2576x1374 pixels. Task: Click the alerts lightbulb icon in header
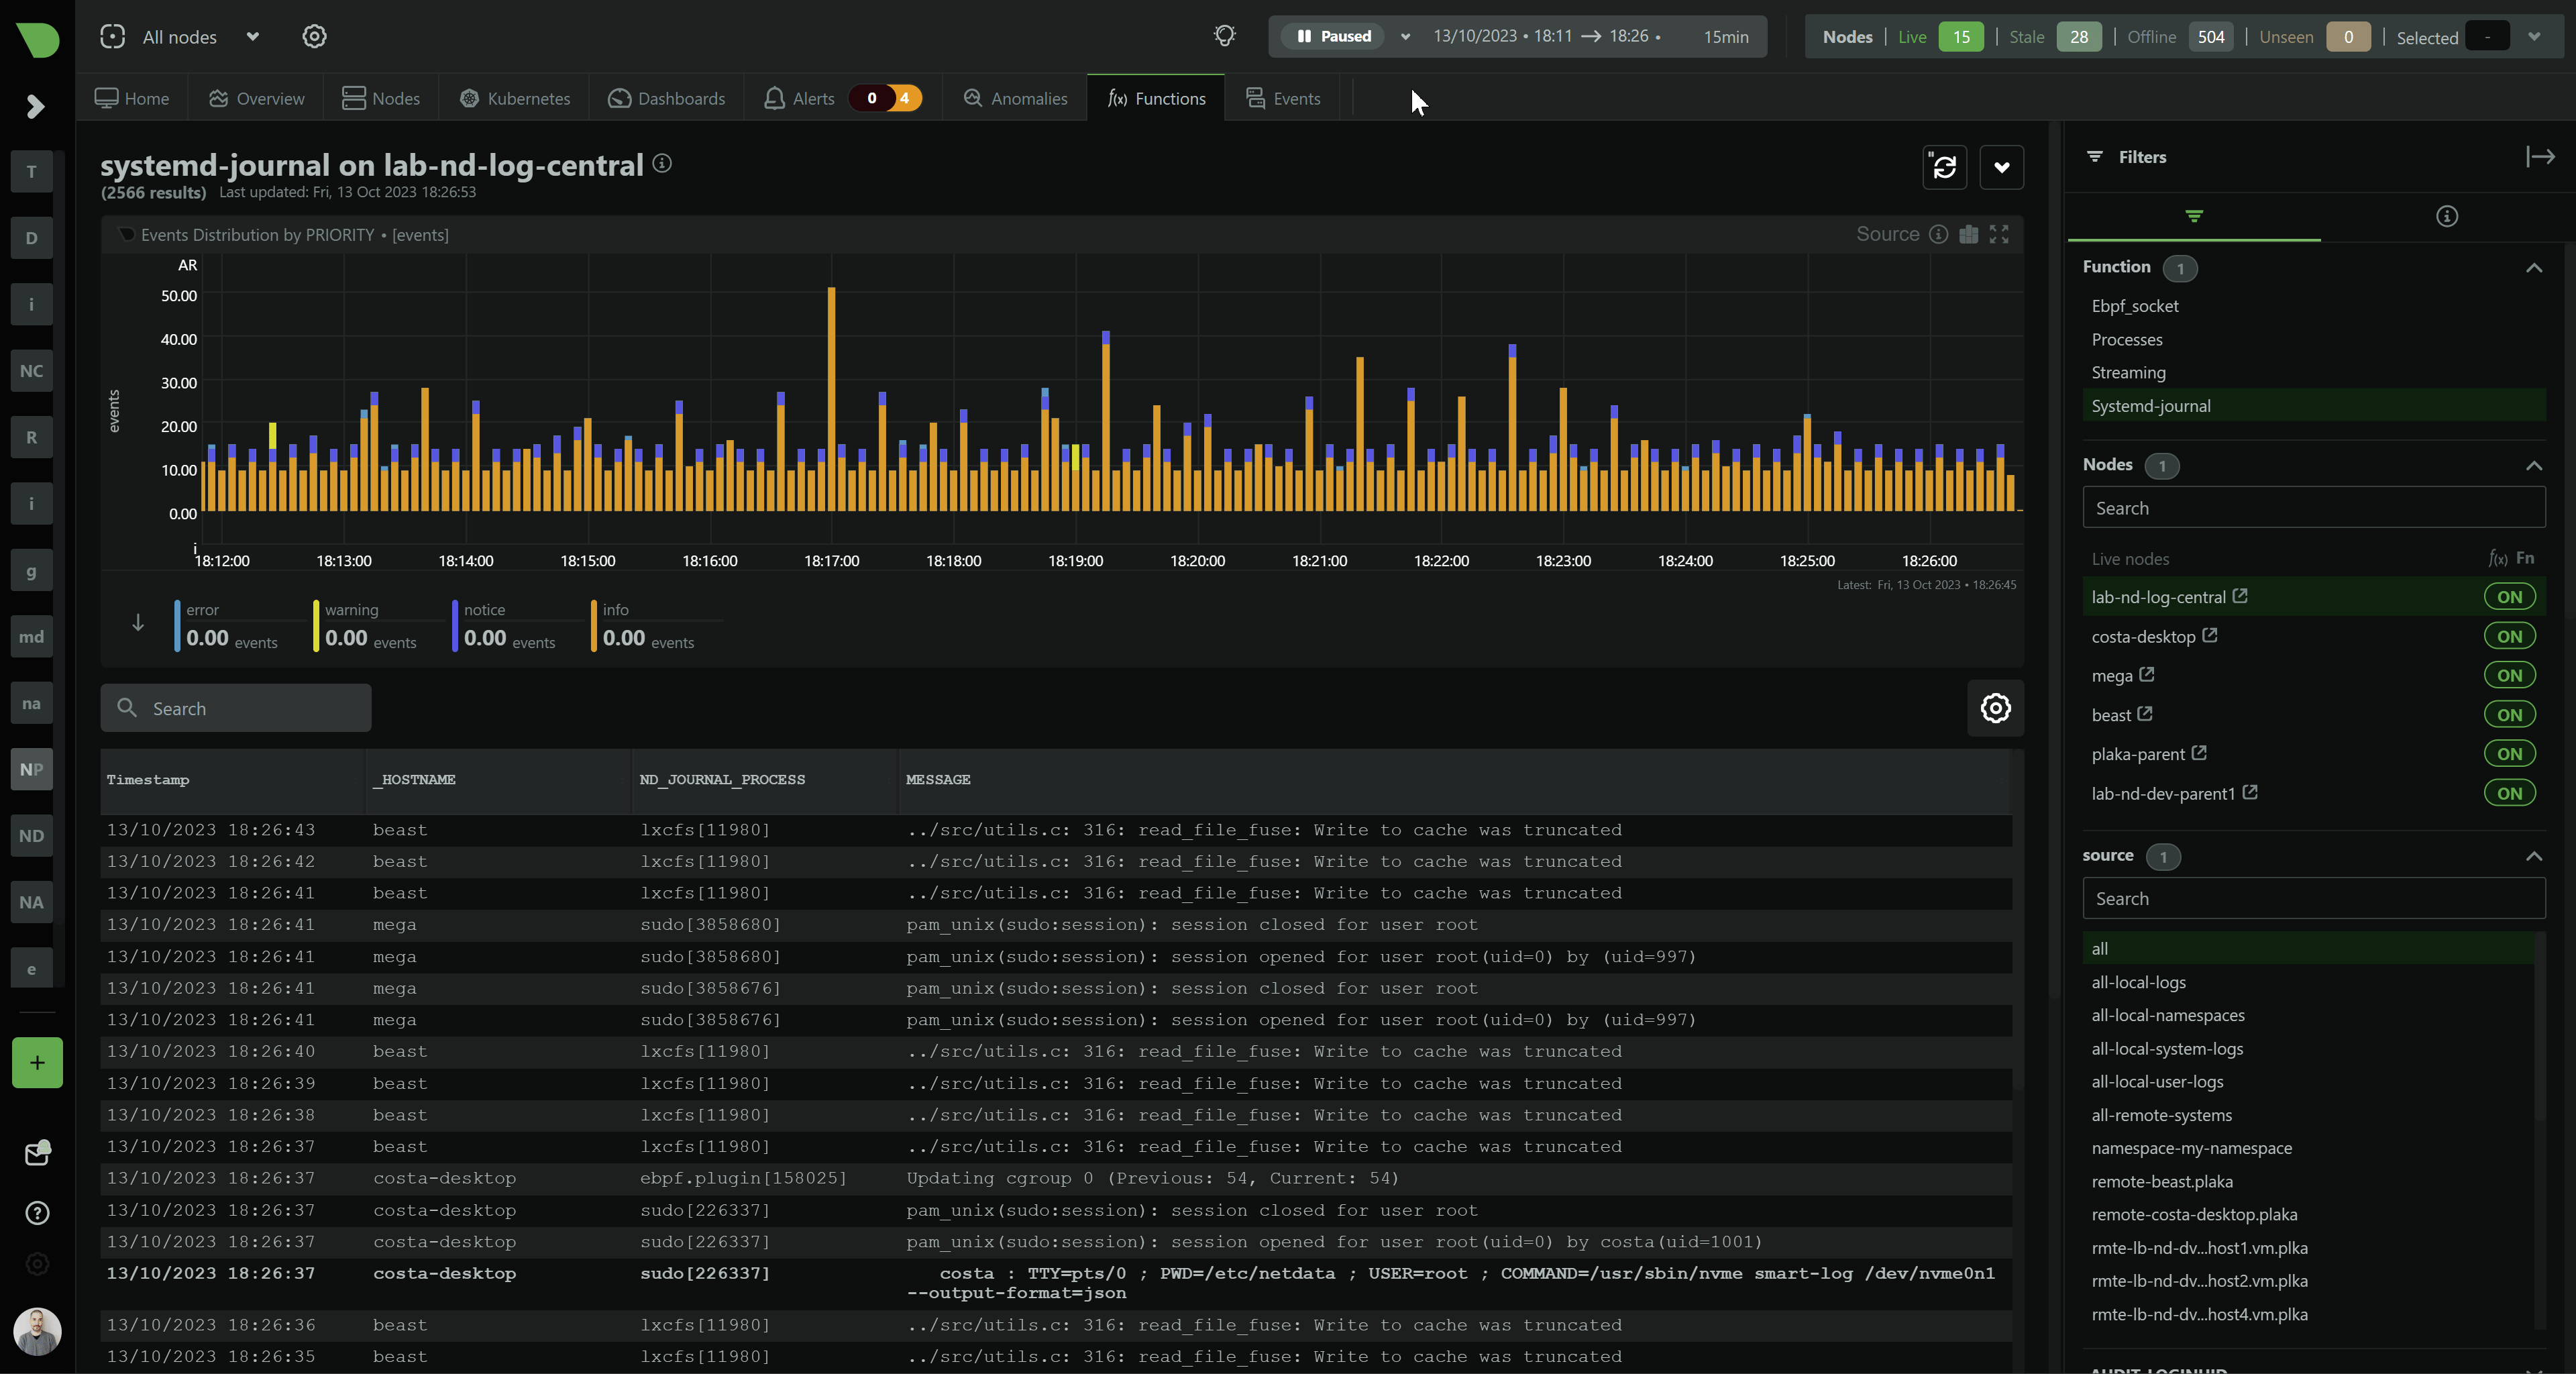pos(1224,36)
